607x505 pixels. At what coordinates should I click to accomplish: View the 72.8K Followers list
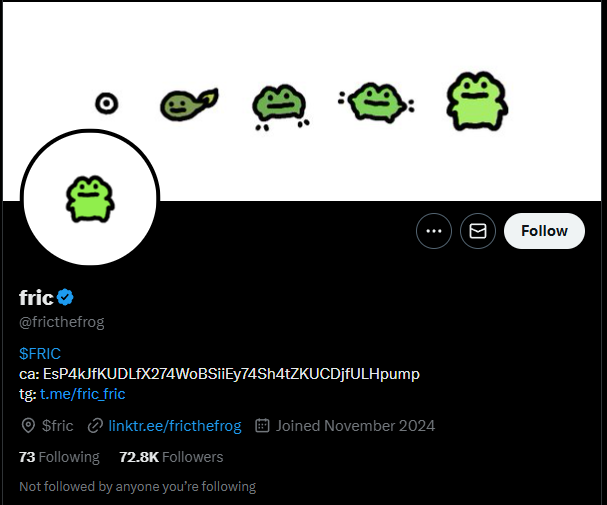coord(171,457)
